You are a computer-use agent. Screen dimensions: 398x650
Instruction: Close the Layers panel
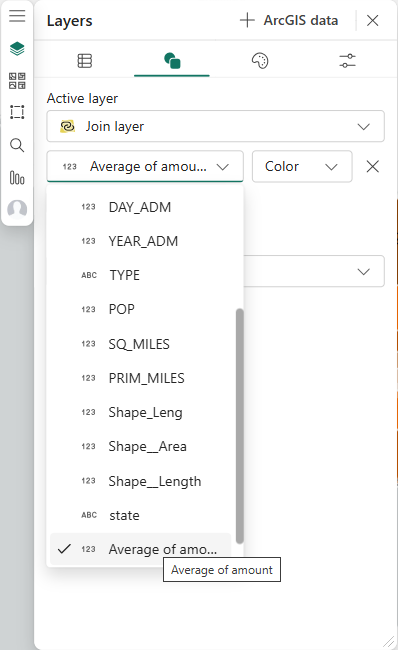click(372, 20)
